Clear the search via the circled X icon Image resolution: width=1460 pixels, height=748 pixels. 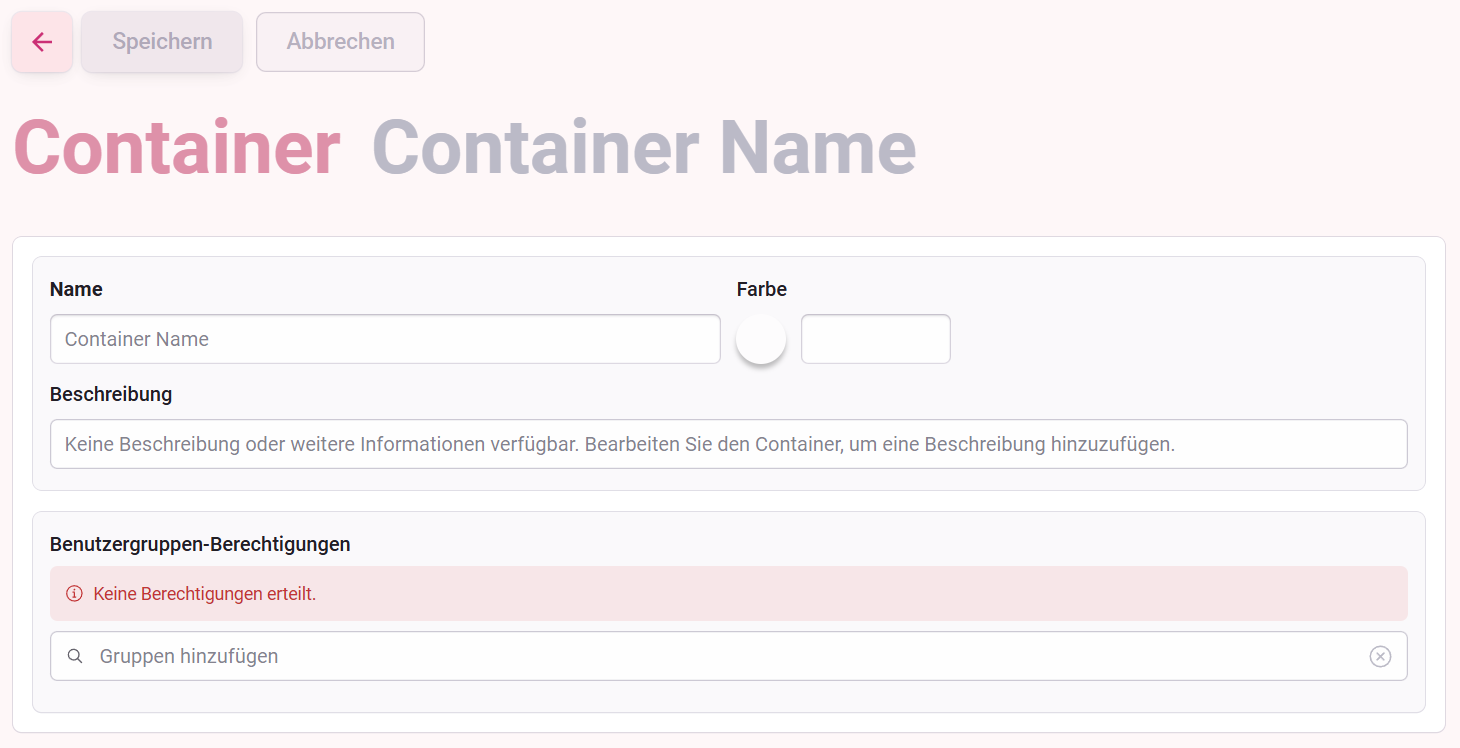[x=1380, y=656]
